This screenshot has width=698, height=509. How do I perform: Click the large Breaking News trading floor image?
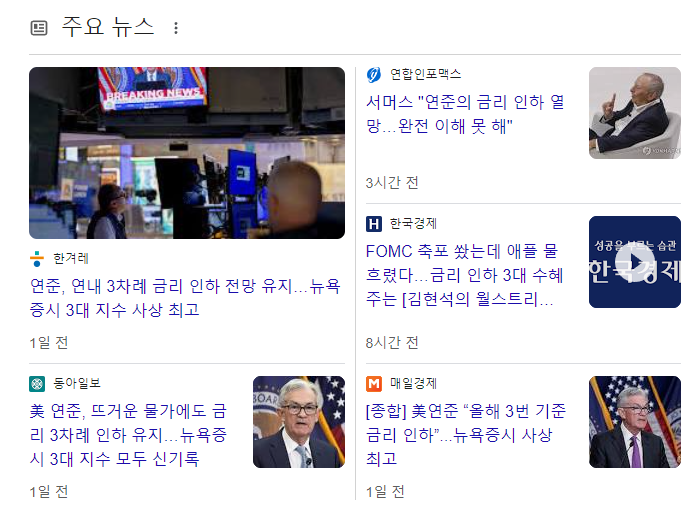coord(187,153)
